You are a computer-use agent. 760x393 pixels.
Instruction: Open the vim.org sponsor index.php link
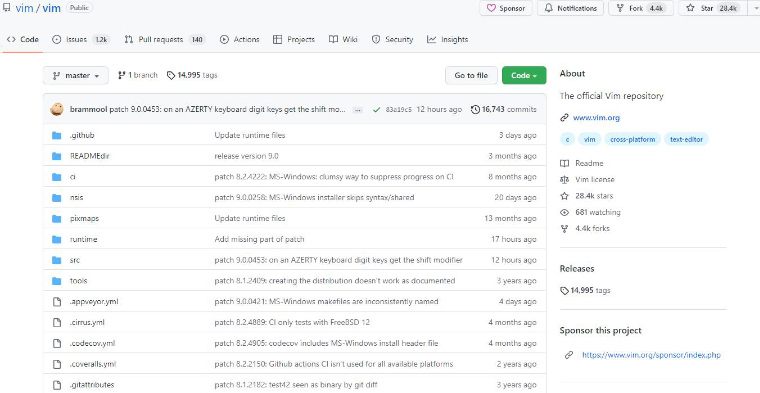(x=651, y=355)
